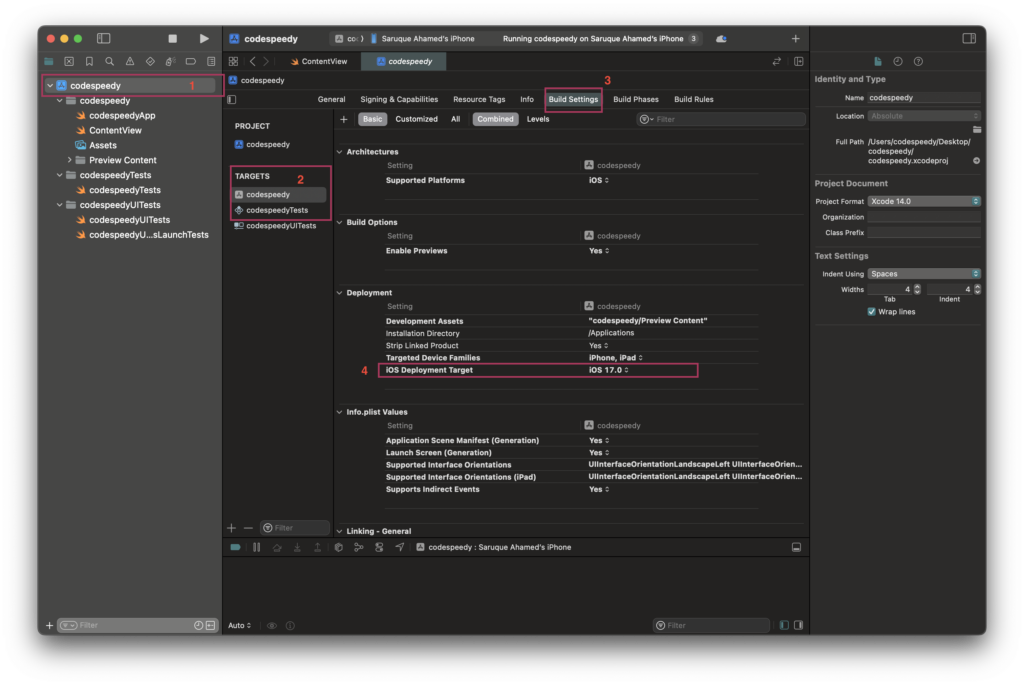Open the Auto variables scope menu
1024x685 pixels.
pos(239,625)
